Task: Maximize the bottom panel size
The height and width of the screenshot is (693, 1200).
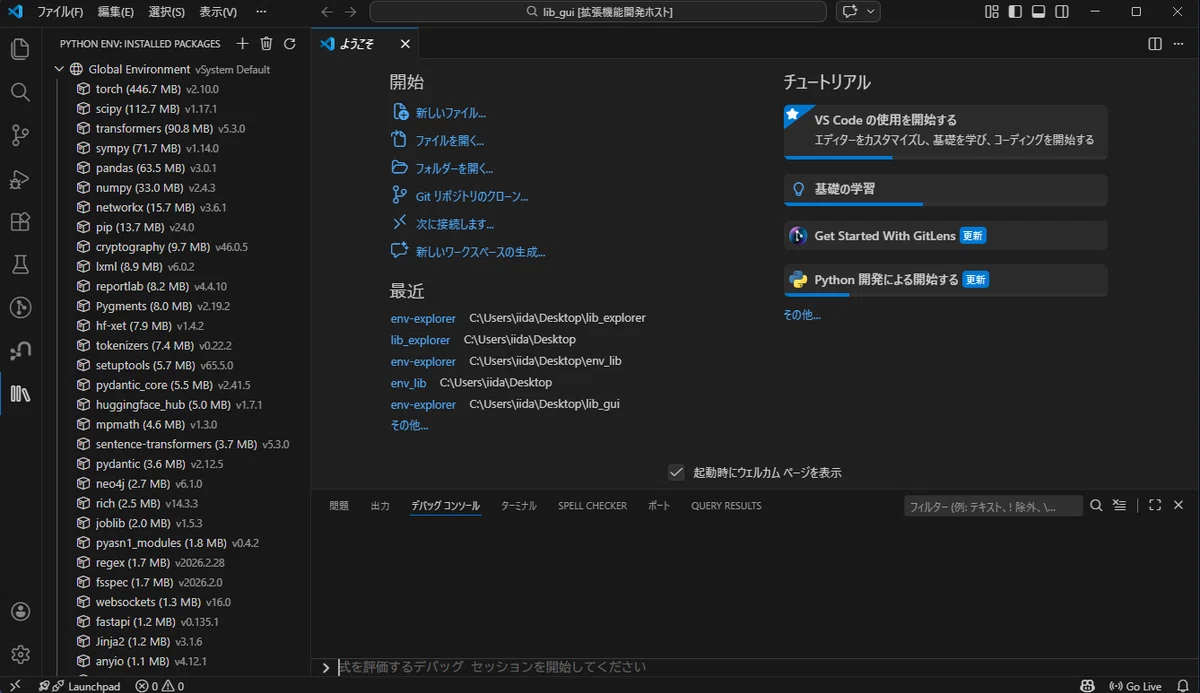Action: click(x=1155, y=506)
